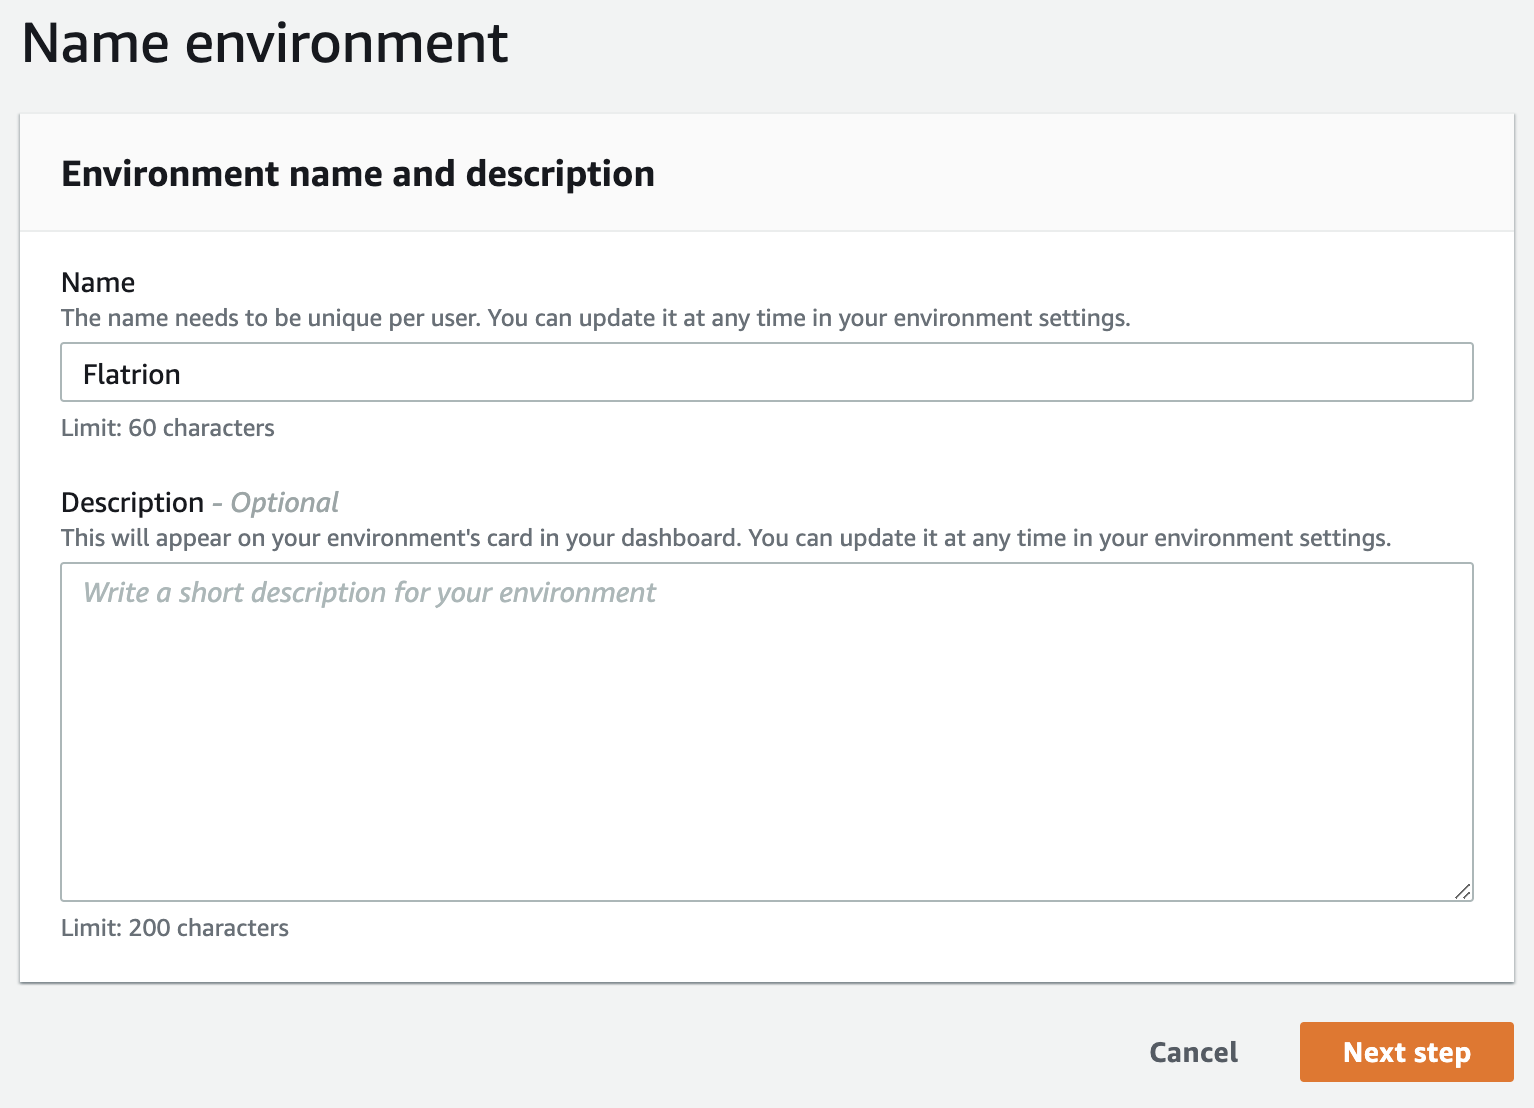Viewport: 1534px width, 1108px height.
Task: Click the Description field label
Action: 132,502
